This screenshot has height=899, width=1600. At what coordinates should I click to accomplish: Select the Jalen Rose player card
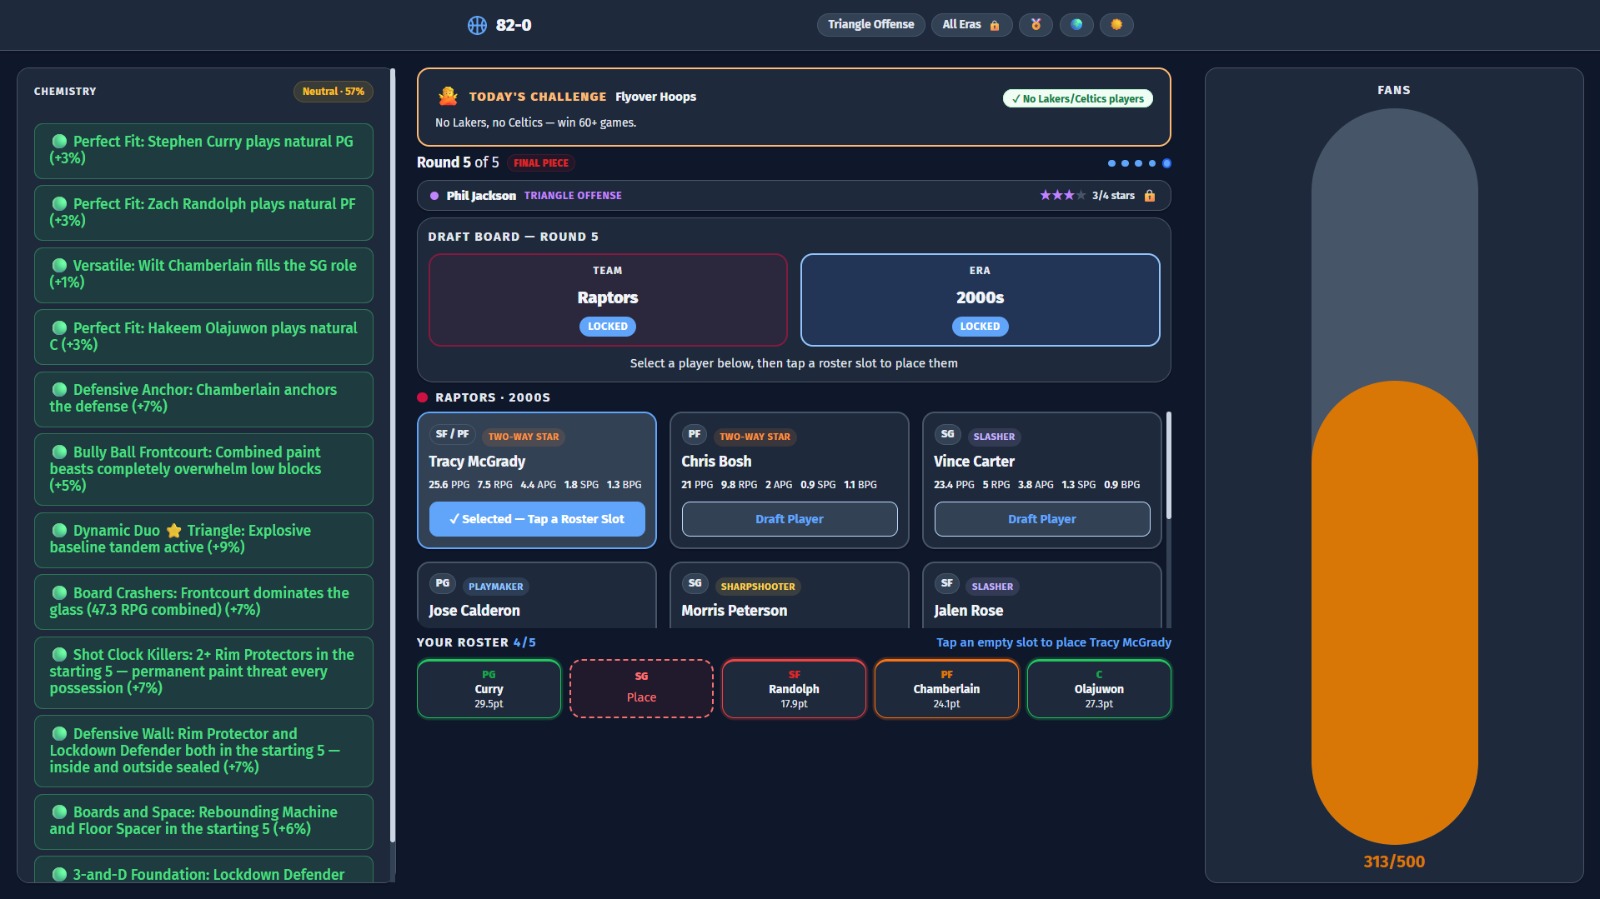pyautogui.click(x=1042, y=596)
